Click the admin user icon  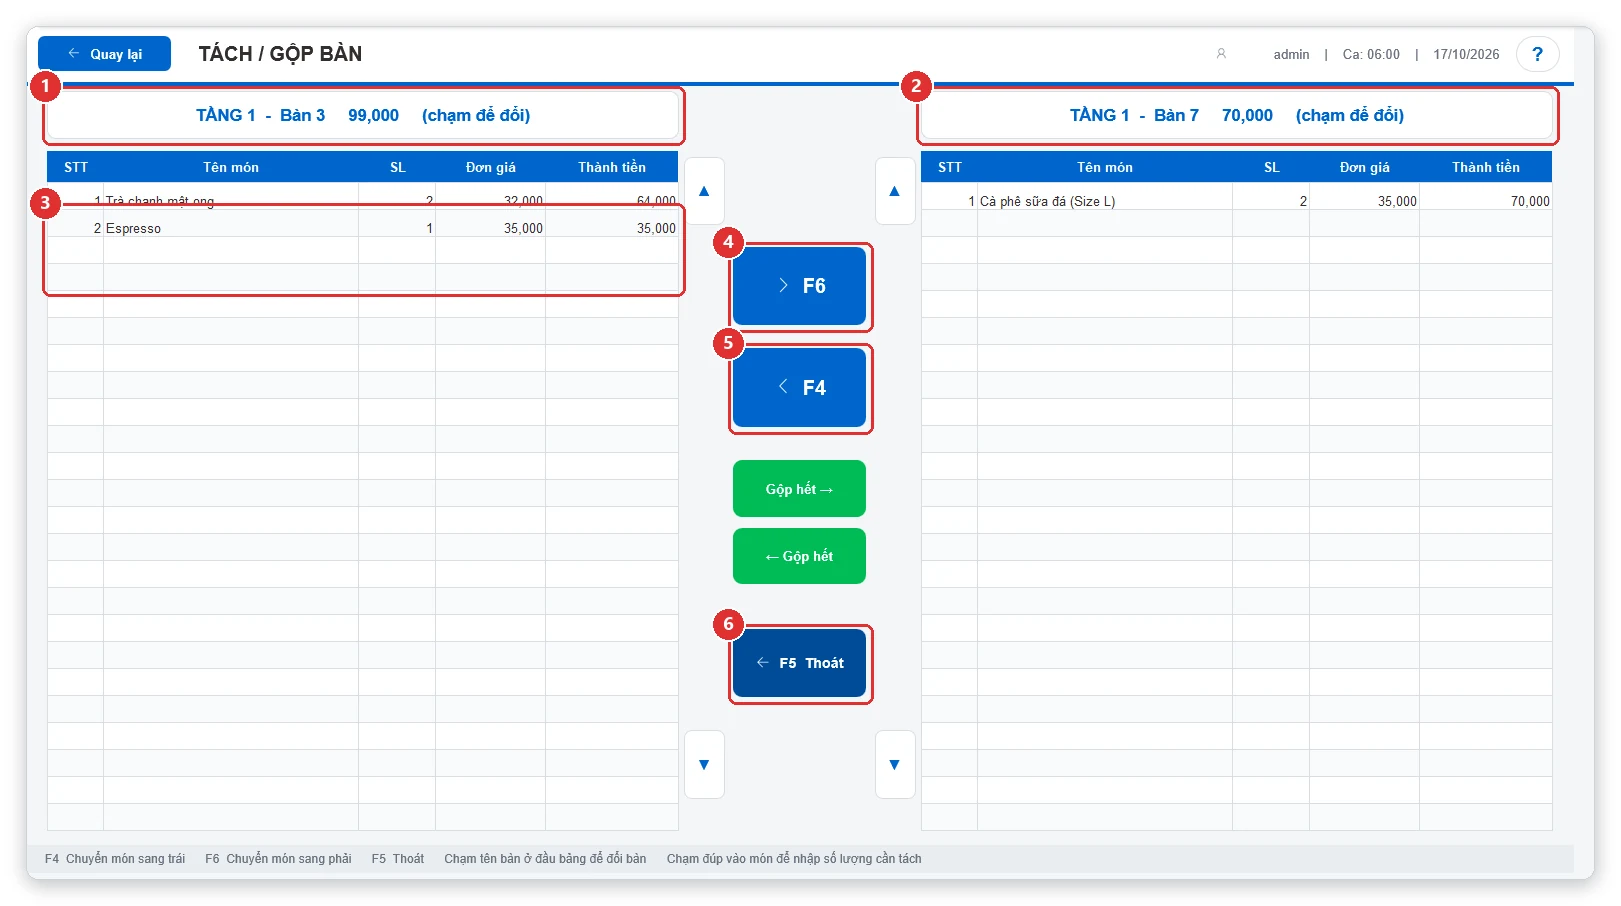[x=1221, y=54]
